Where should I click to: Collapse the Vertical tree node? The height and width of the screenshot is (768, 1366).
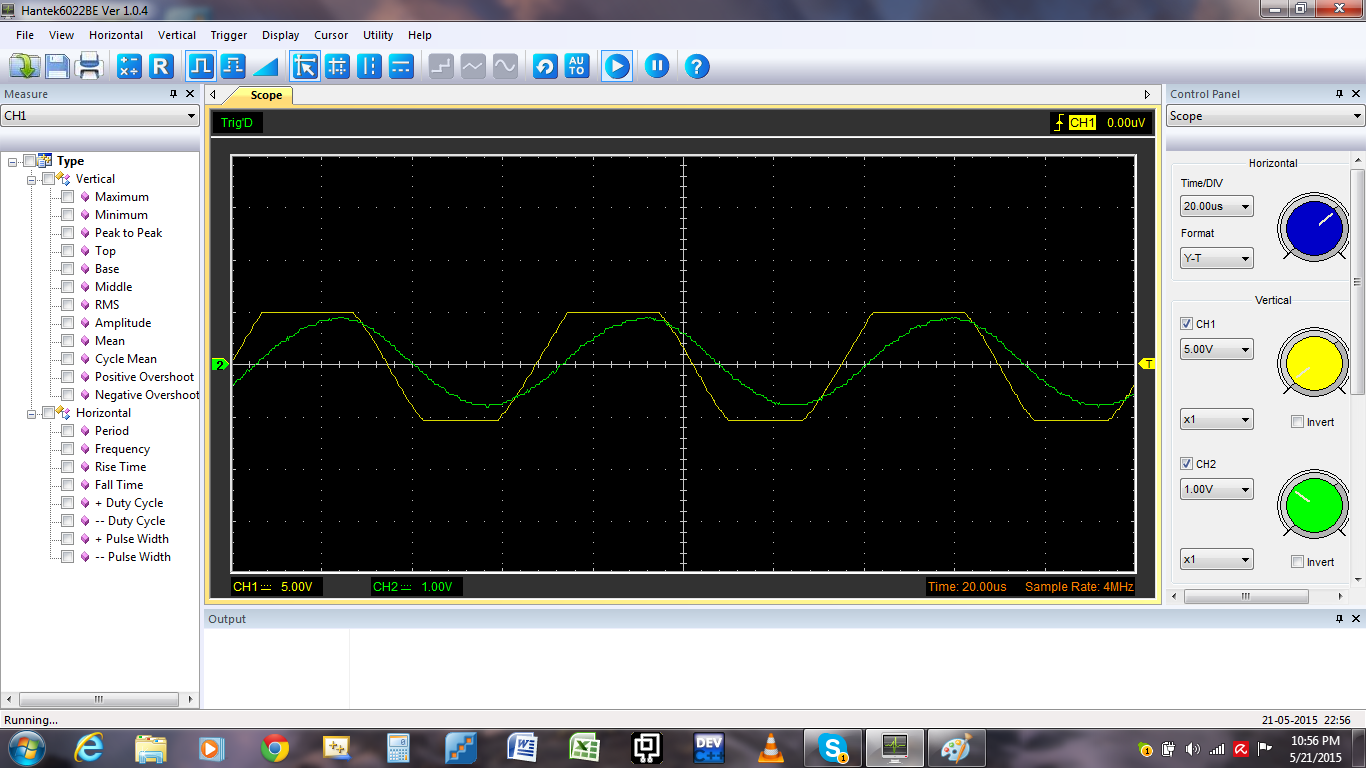(32, 179)
